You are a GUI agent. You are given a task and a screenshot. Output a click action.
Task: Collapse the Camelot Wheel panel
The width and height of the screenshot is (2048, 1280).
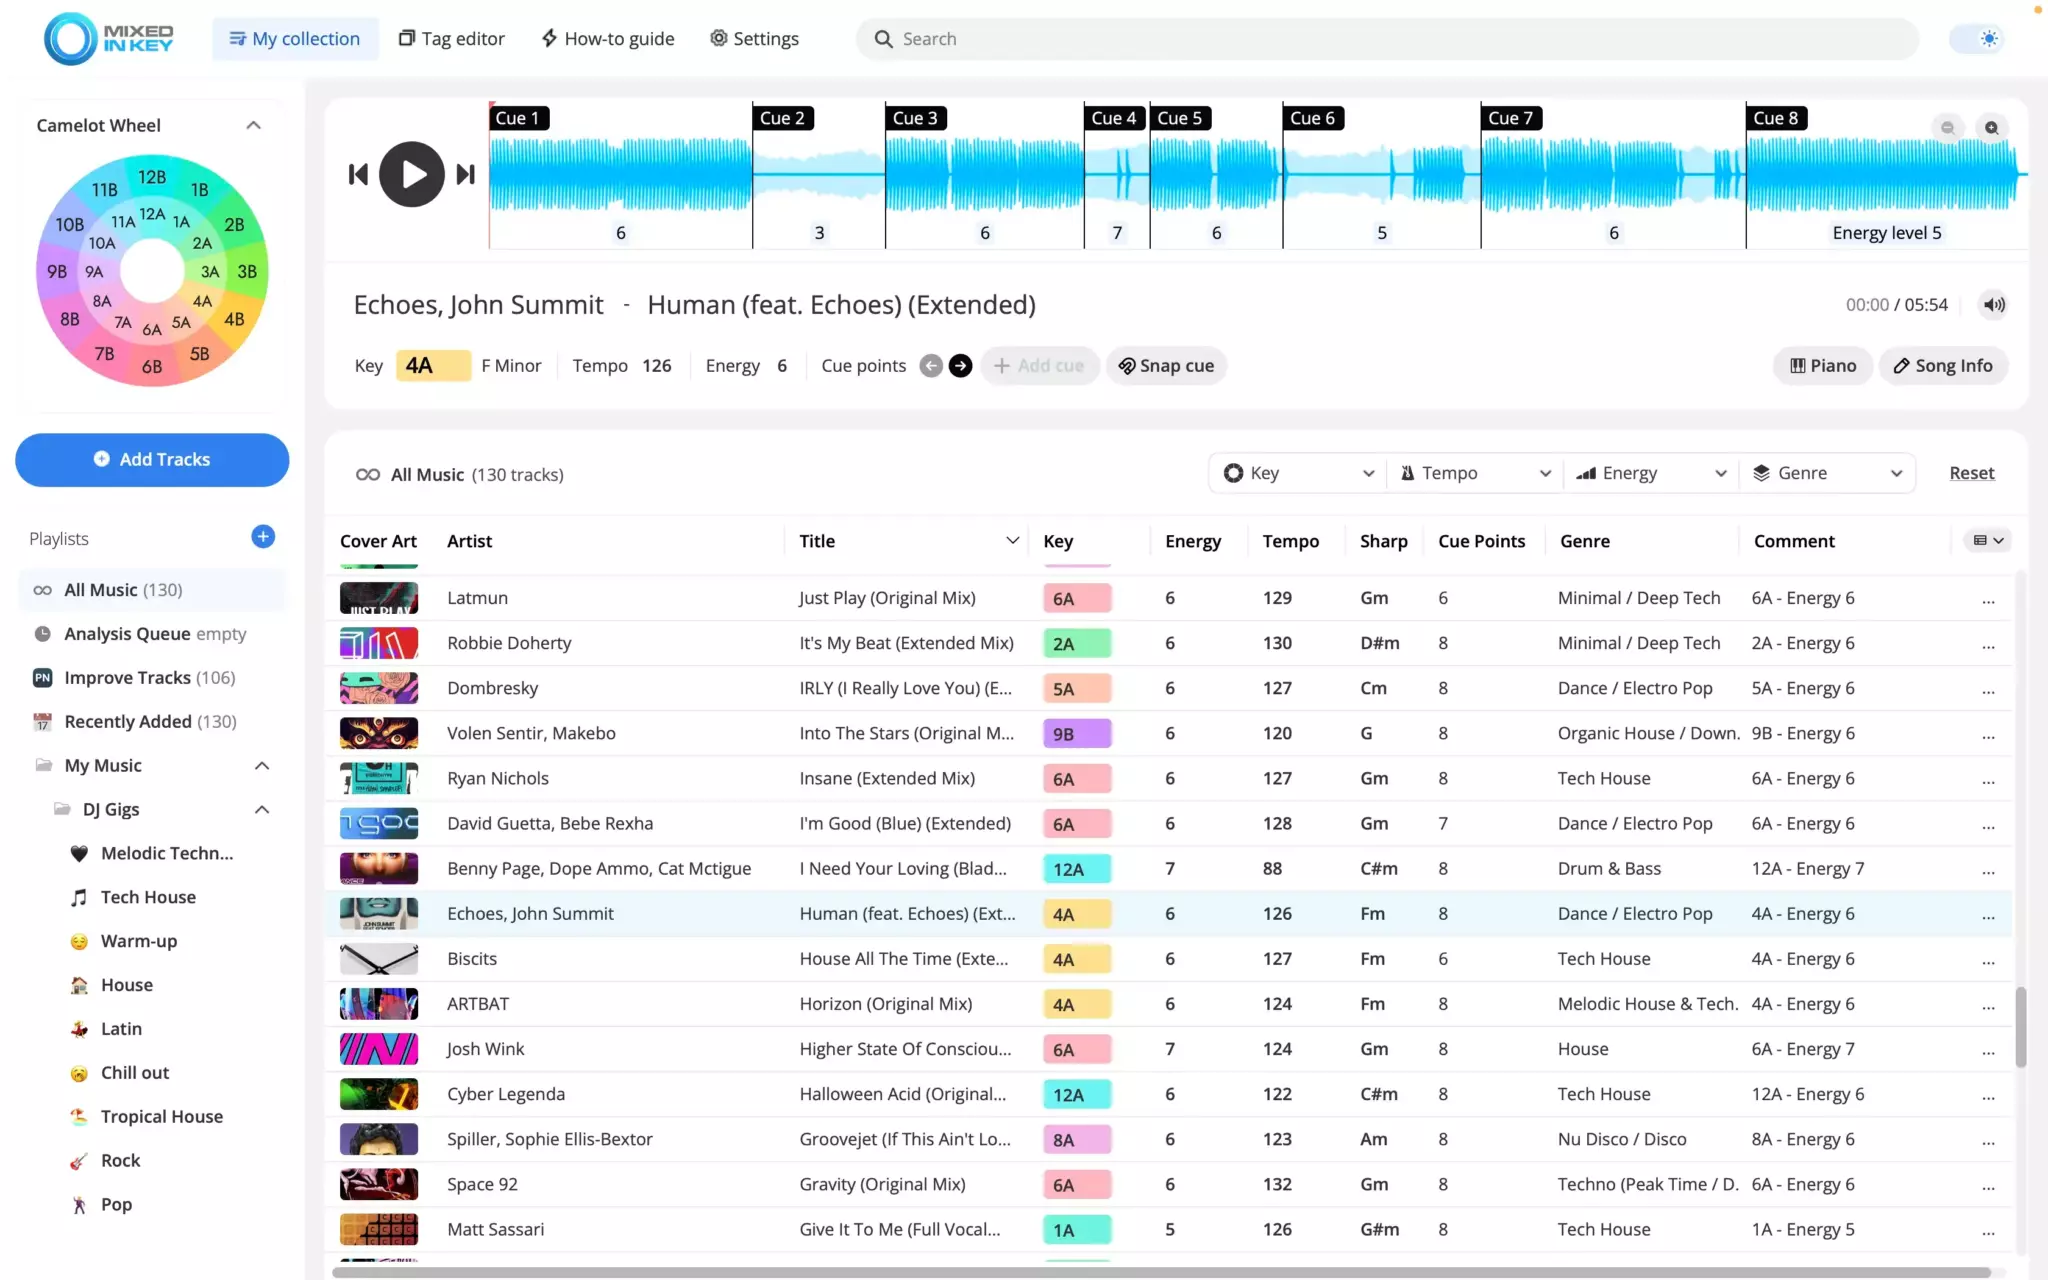(253, 125)
